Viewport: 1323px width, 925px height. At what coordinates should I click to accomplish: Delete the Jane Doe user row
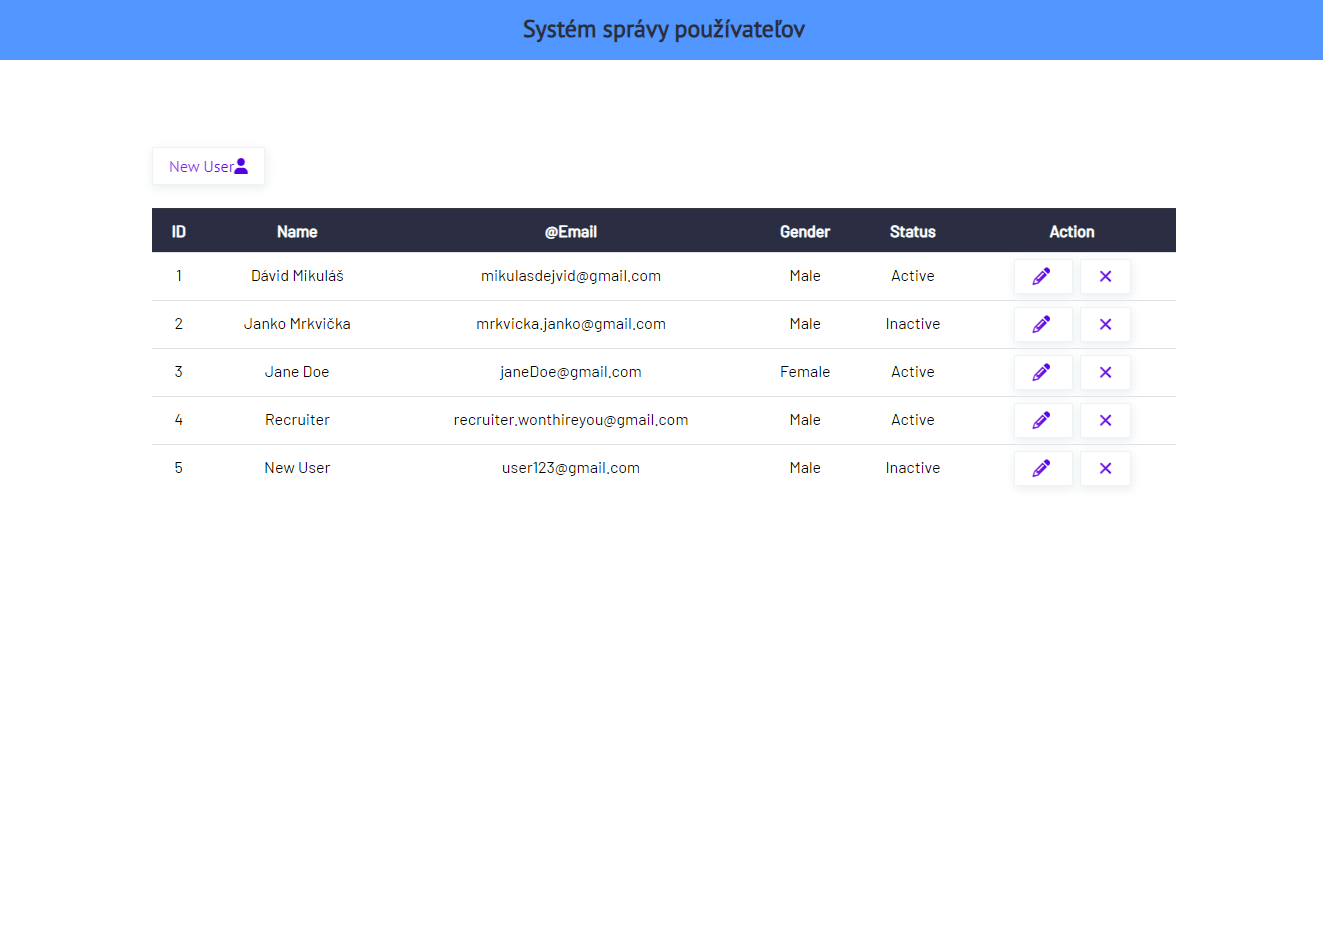[1105, 372]
